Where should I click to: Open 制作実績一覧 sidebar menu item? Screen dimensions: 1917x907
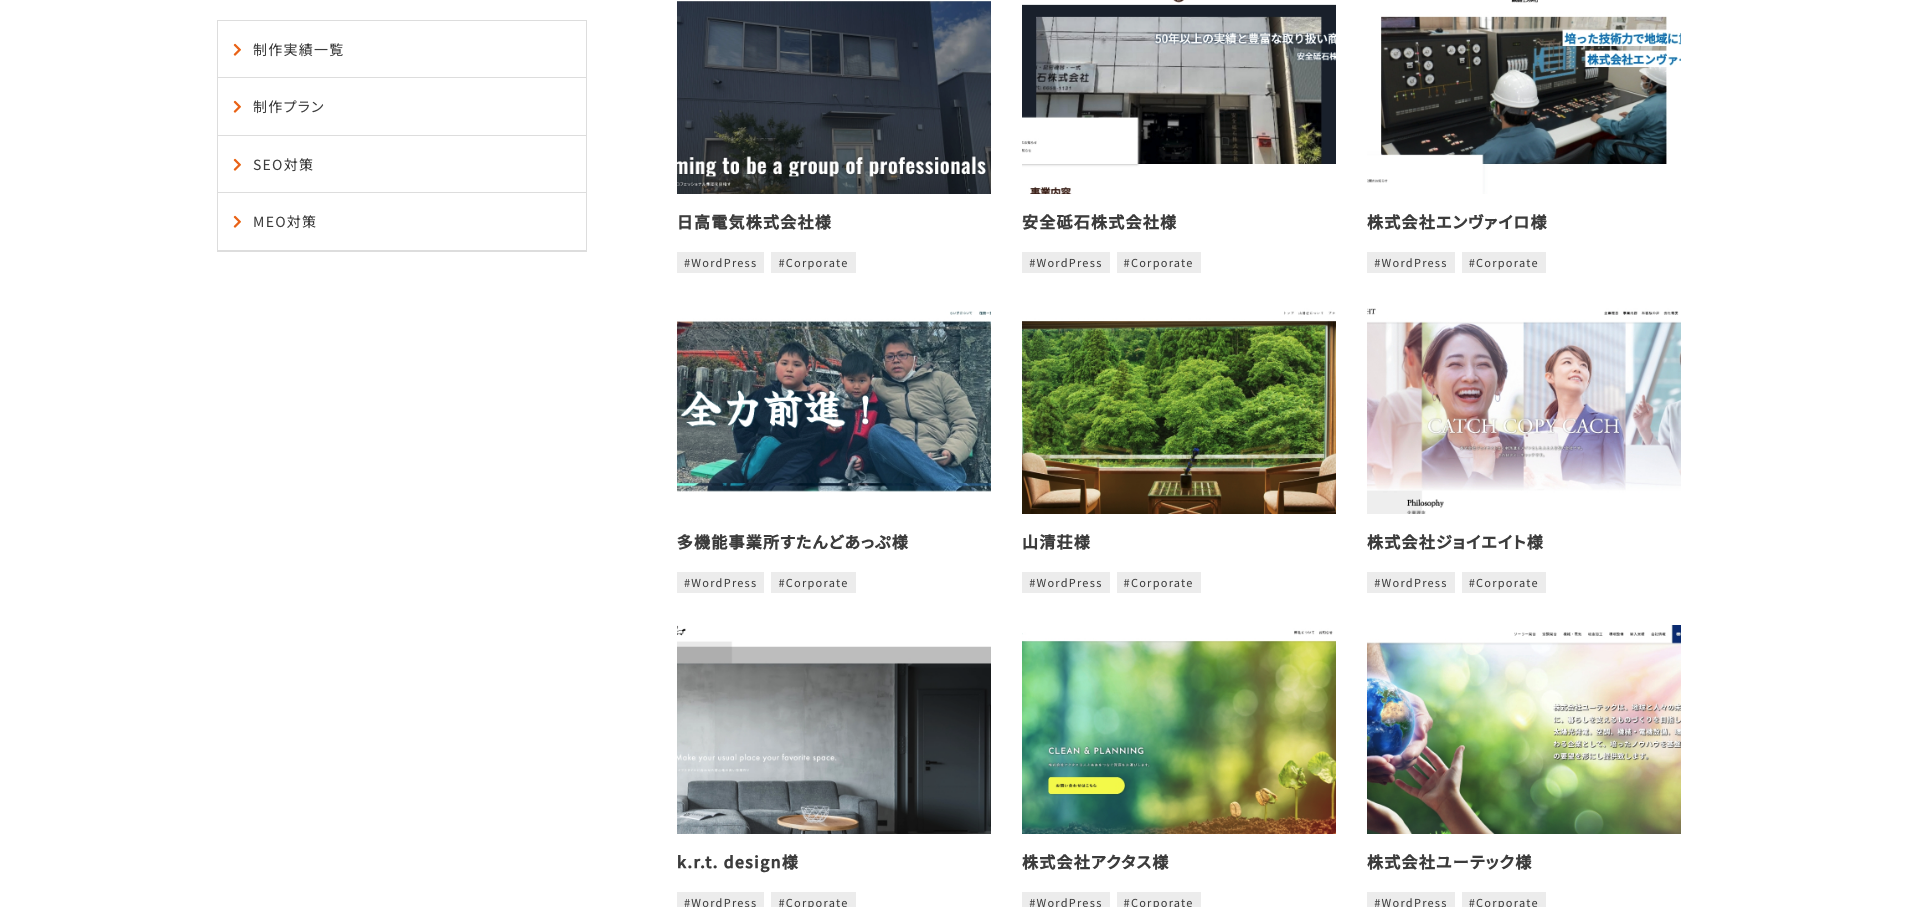click(297, 48)
